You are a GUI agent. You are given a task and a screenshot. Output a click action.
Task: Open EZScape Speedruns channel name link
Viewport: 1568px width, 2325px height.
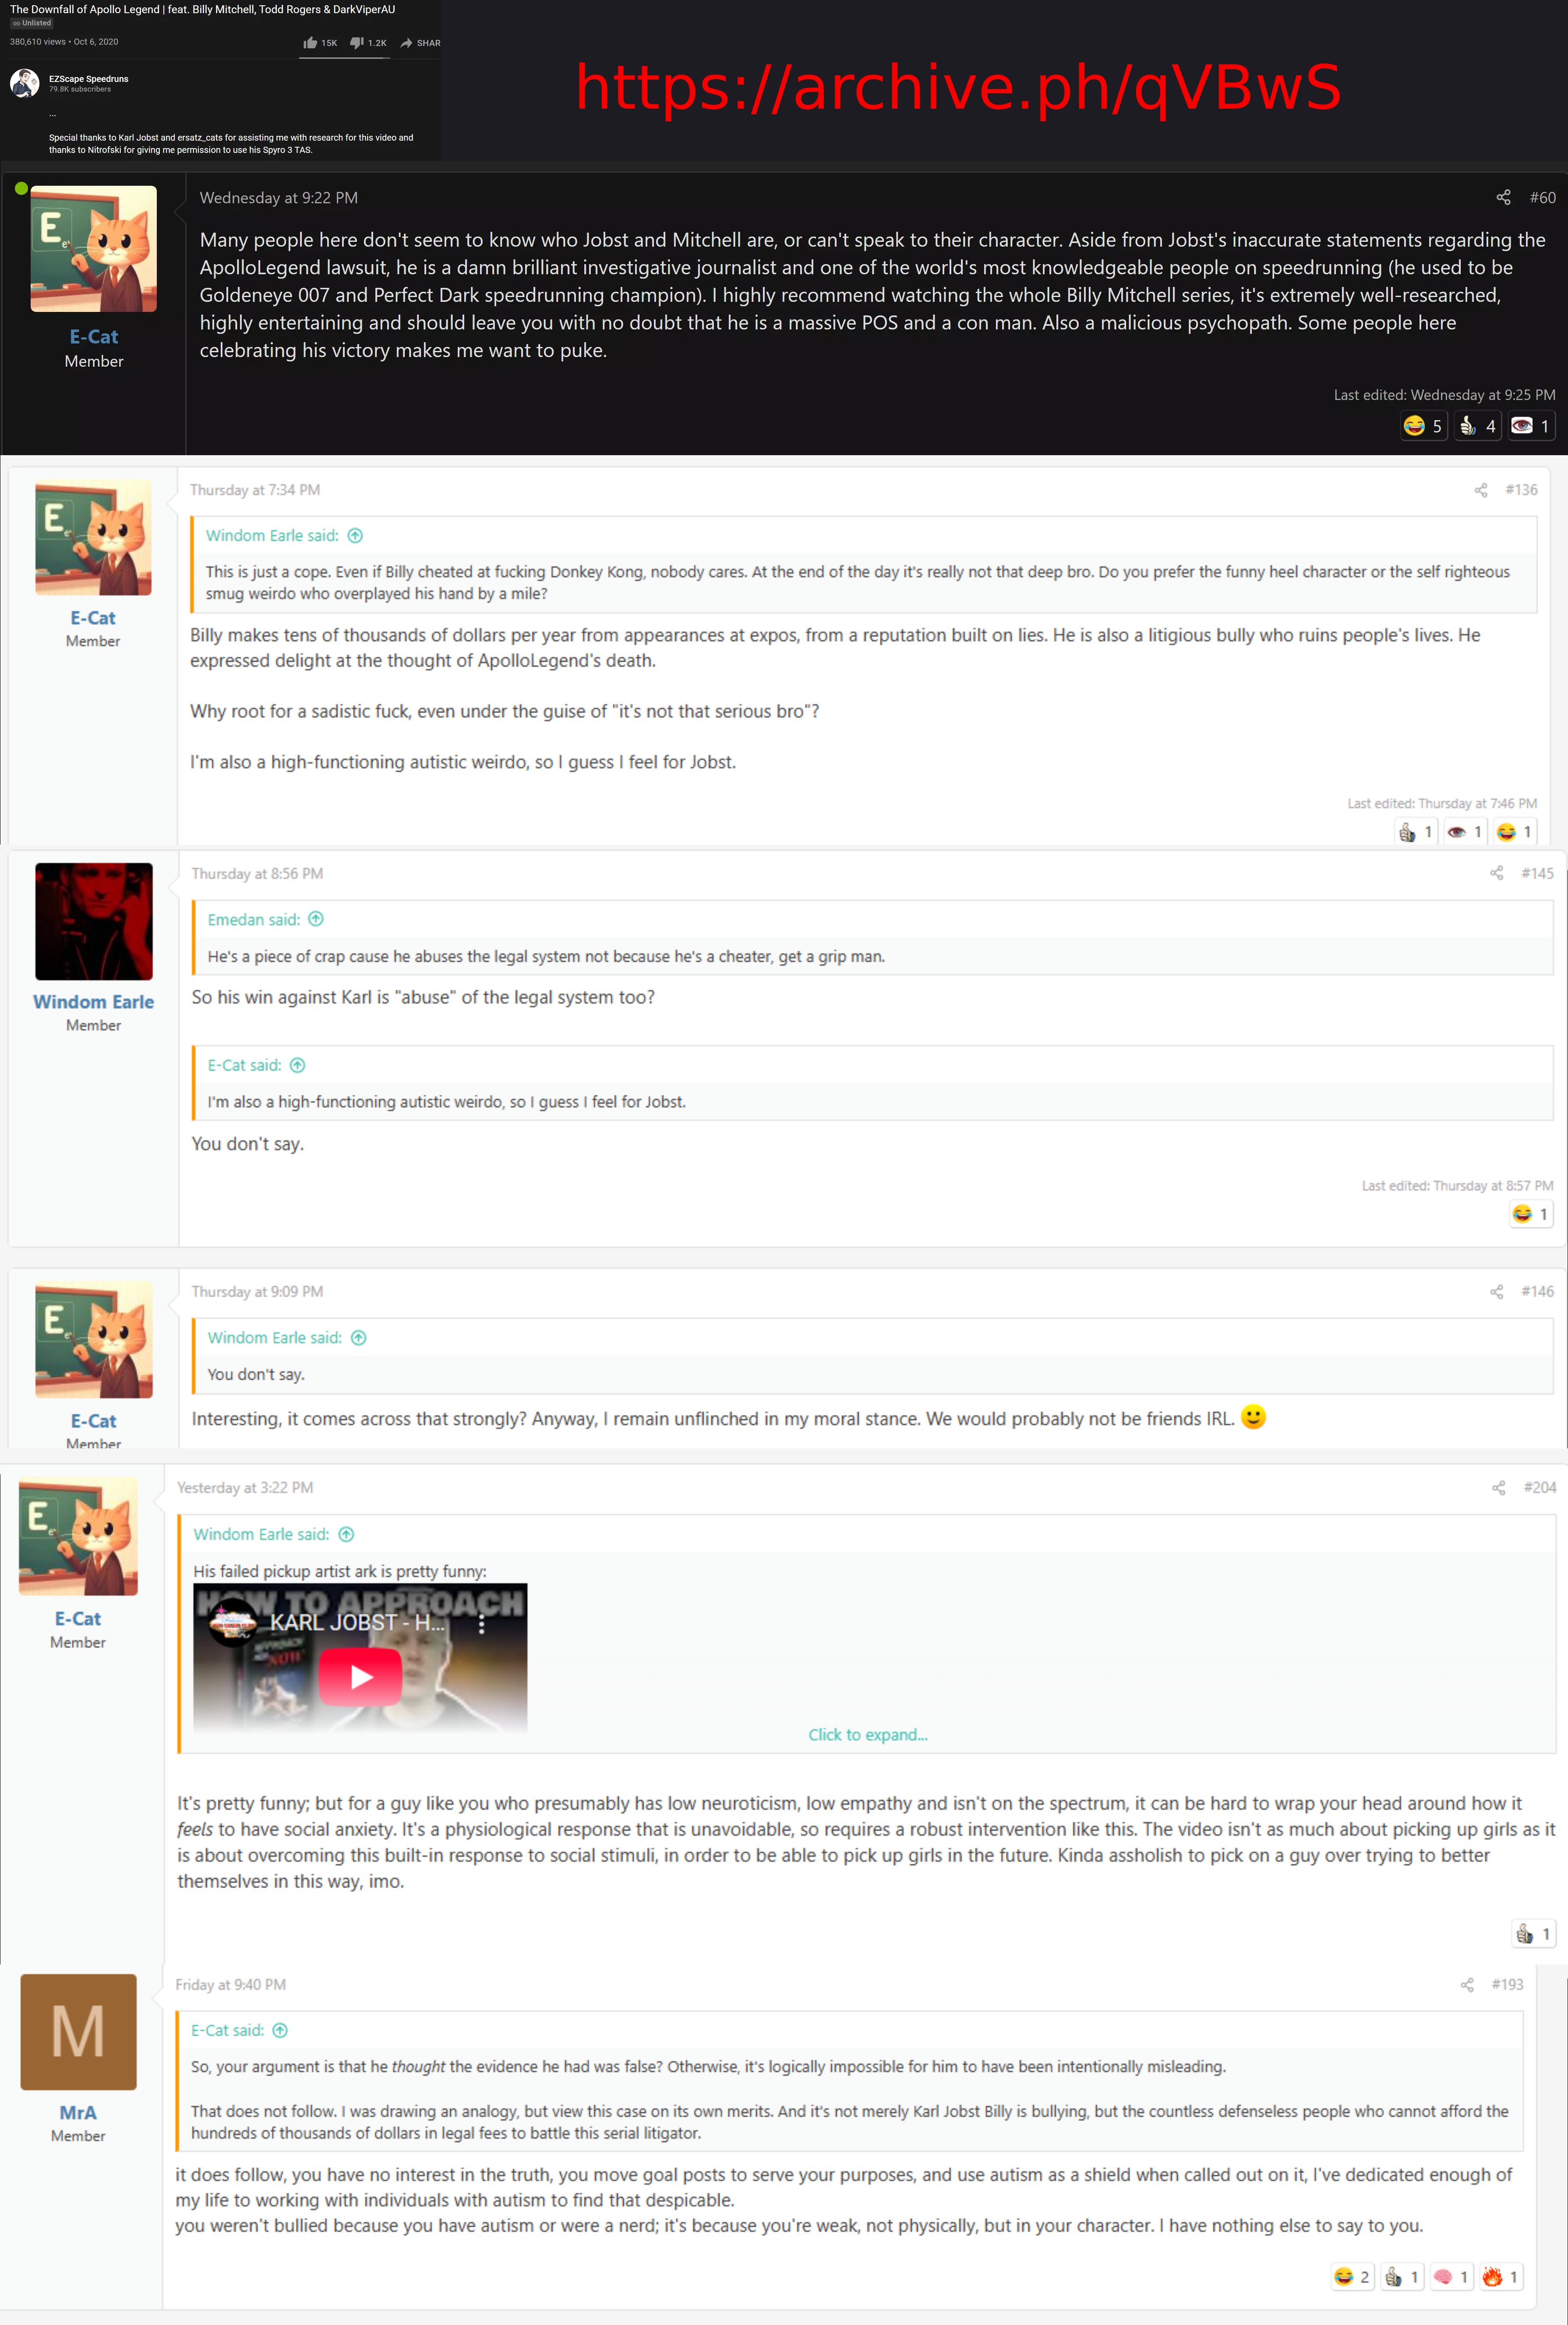click(x=88, y=78)
